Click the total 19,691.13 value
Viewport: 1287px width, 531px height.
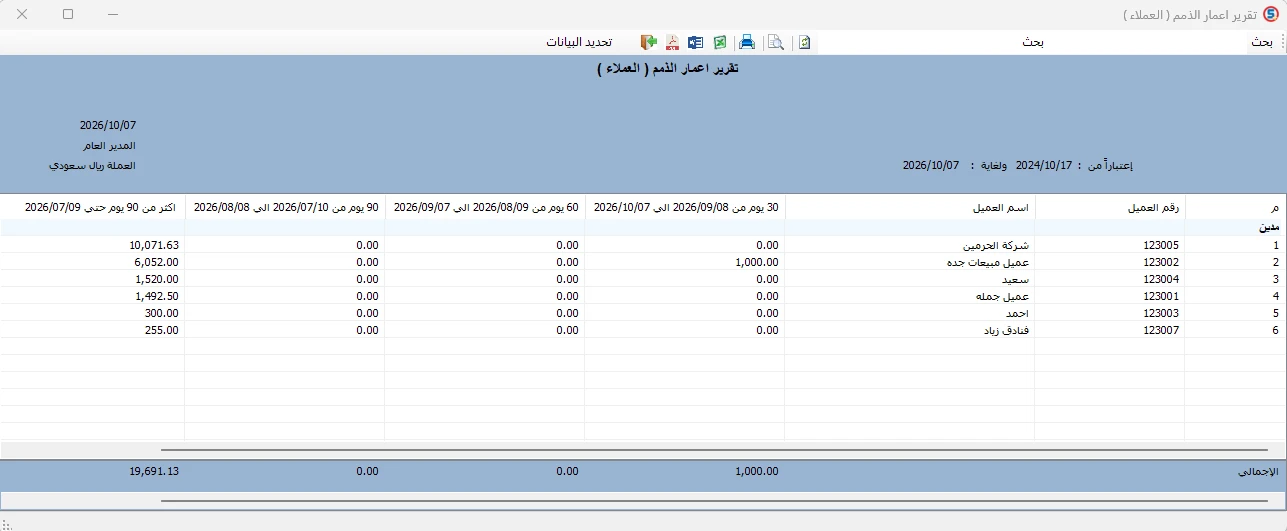pyautogui.click(x=154, y=470)
